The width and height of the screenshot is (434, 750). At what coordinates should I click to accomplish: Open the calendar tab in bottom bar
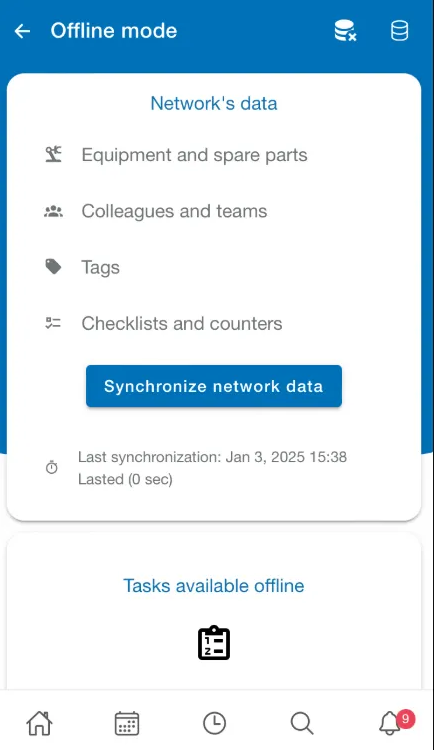point(127,723)
